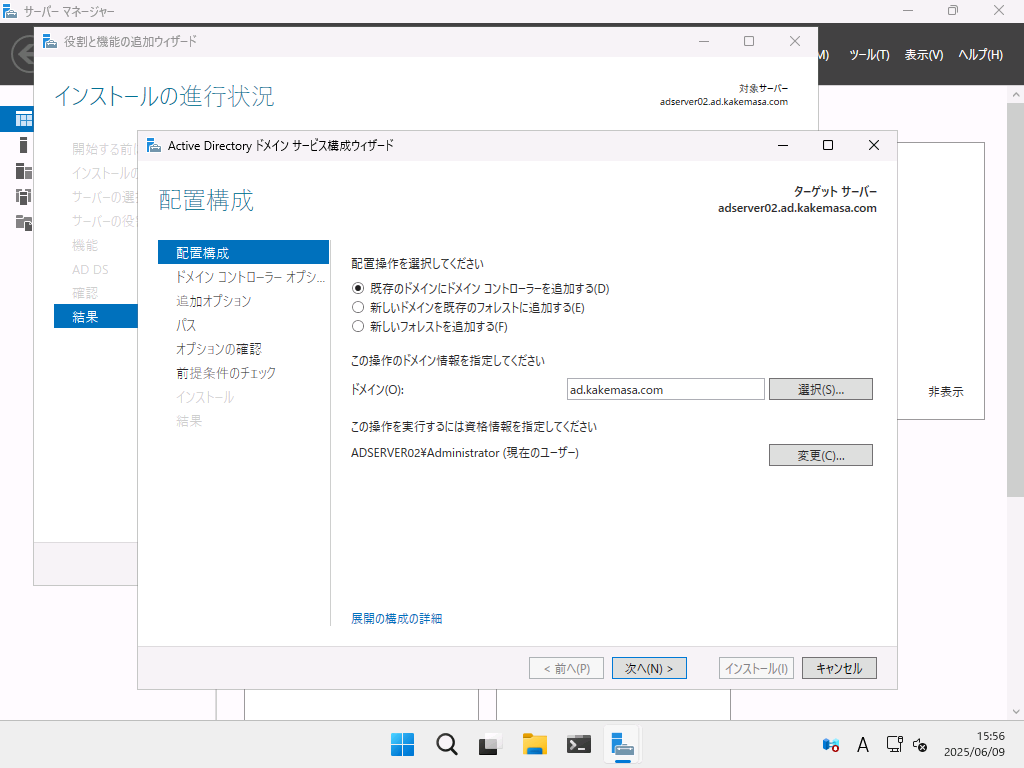Image resolution: width=1024 pixels, height=768 pixels.
Task: Click the domain name input field
Action: click(x=665, y=389)
